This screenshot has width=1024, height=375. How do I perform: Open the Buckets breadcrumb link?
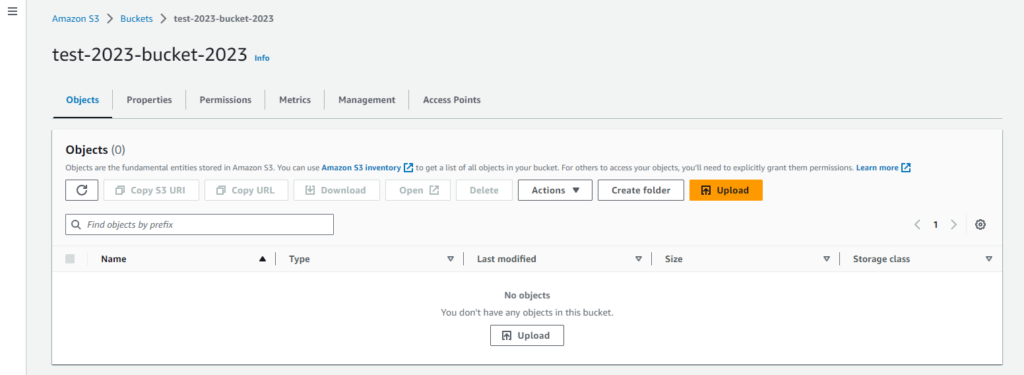136,19
